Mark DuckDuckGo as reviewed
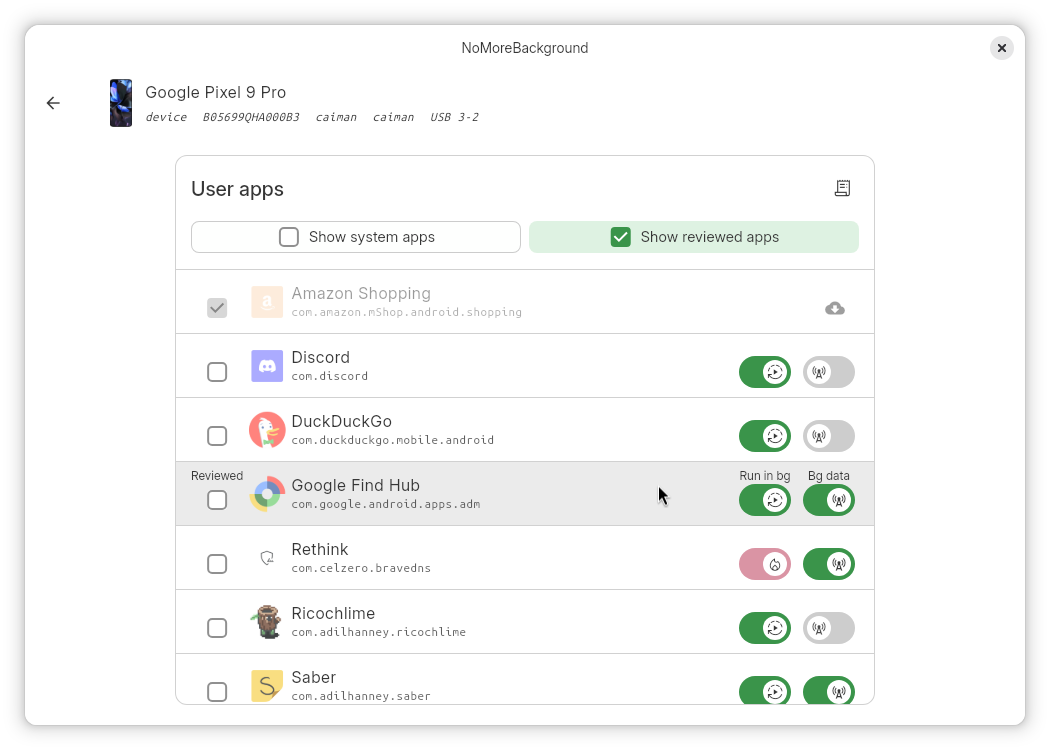1050x750 pixels. pyautogui.click(x=217, y=436)
